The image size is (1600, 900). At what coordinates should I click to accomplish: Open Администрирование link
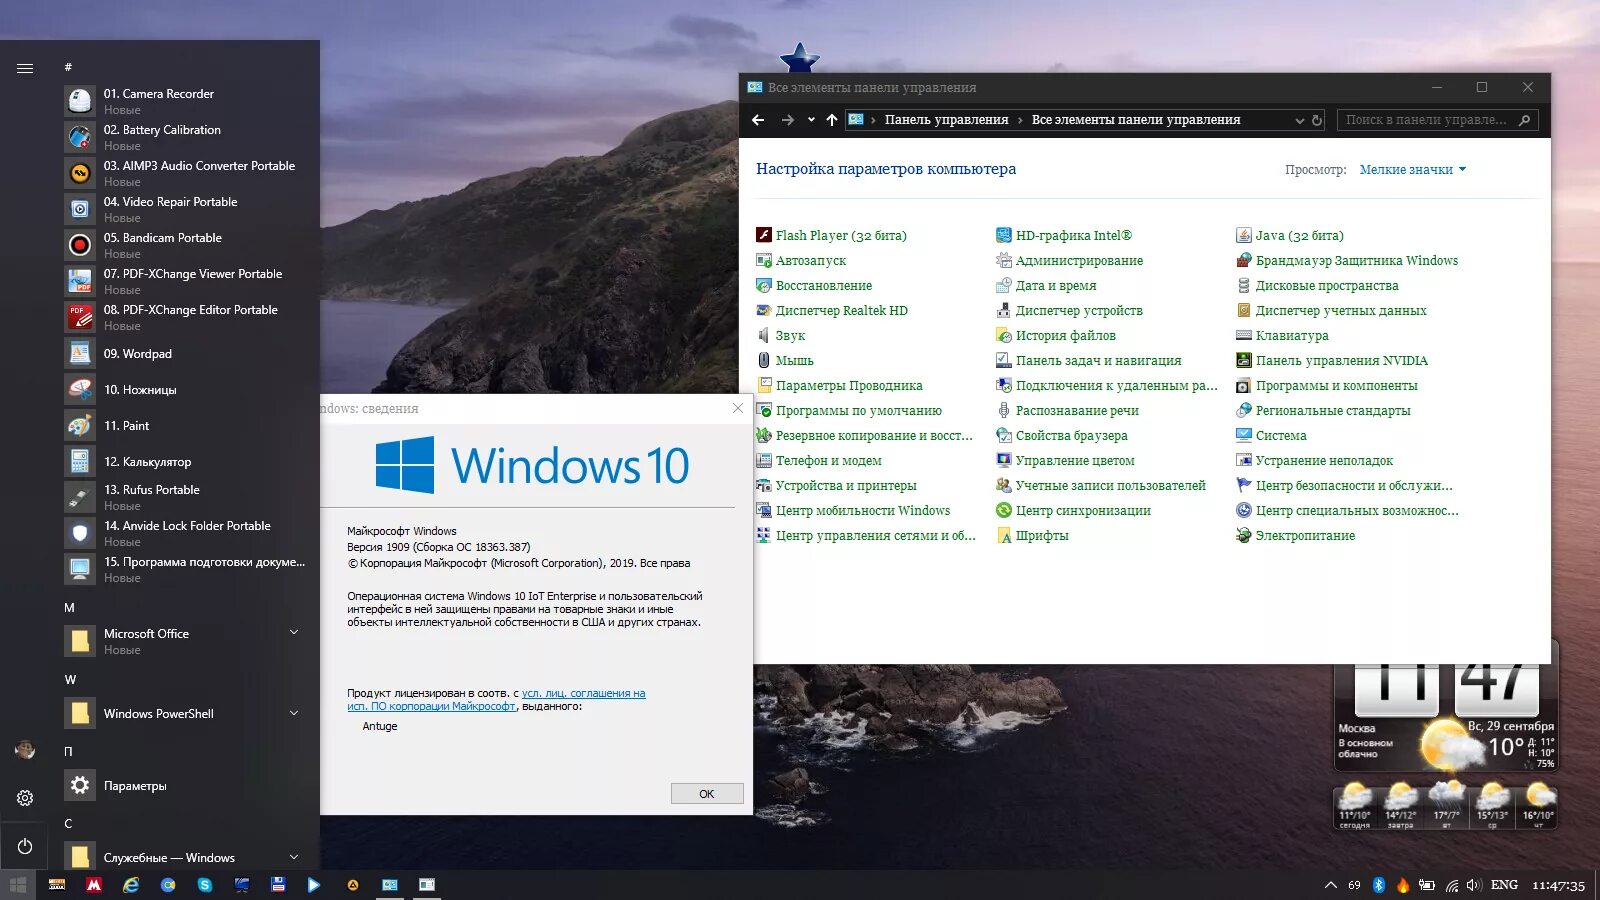1069,260
